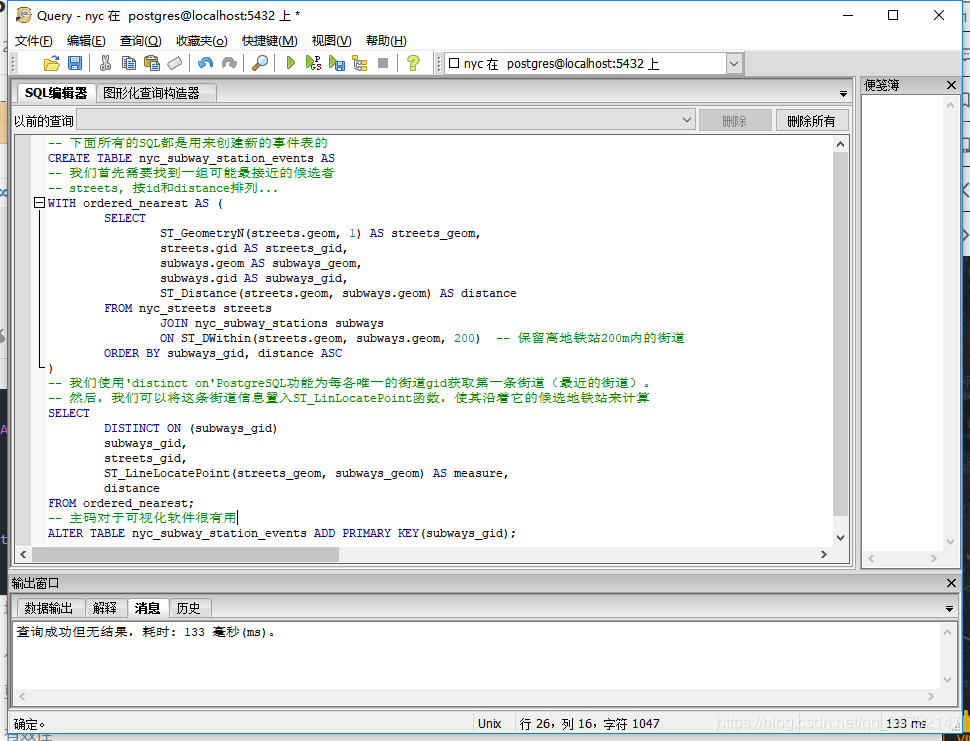Click the editor vertical scrollbar thumb
Image resolution: width=970 pixels, height=741 pixels.
pyautogui.click(x=840, y=334)
